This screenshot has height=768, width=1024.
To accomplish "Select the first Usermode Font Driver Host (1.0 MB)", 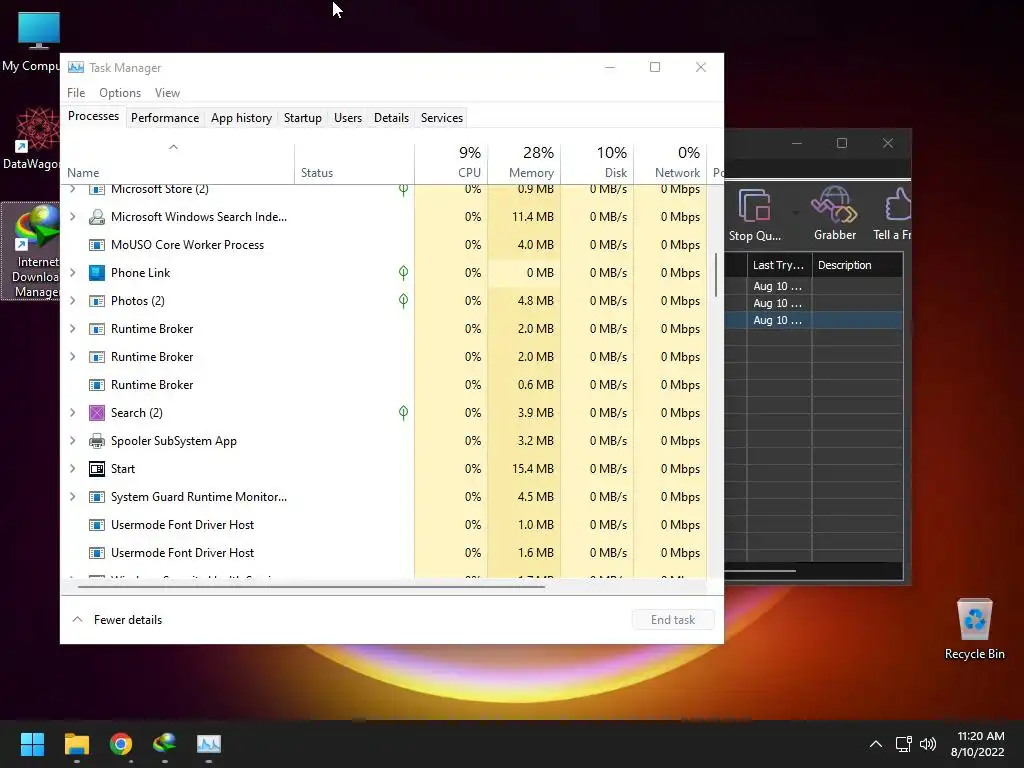I will tap(385, 525).
